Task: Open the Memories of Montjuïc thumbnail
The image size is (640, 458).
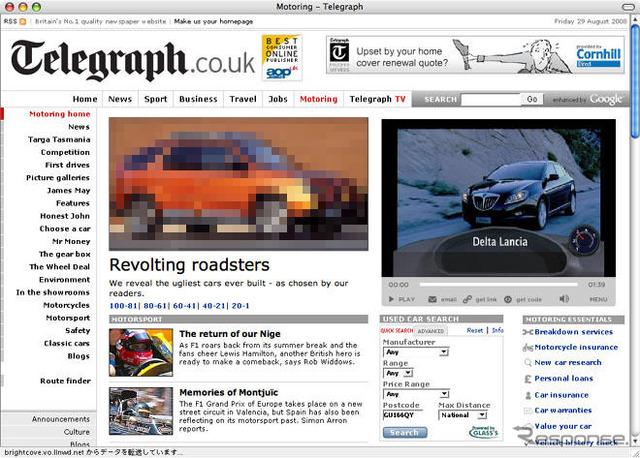Action: pyautogui.click(x=141, y=411)
